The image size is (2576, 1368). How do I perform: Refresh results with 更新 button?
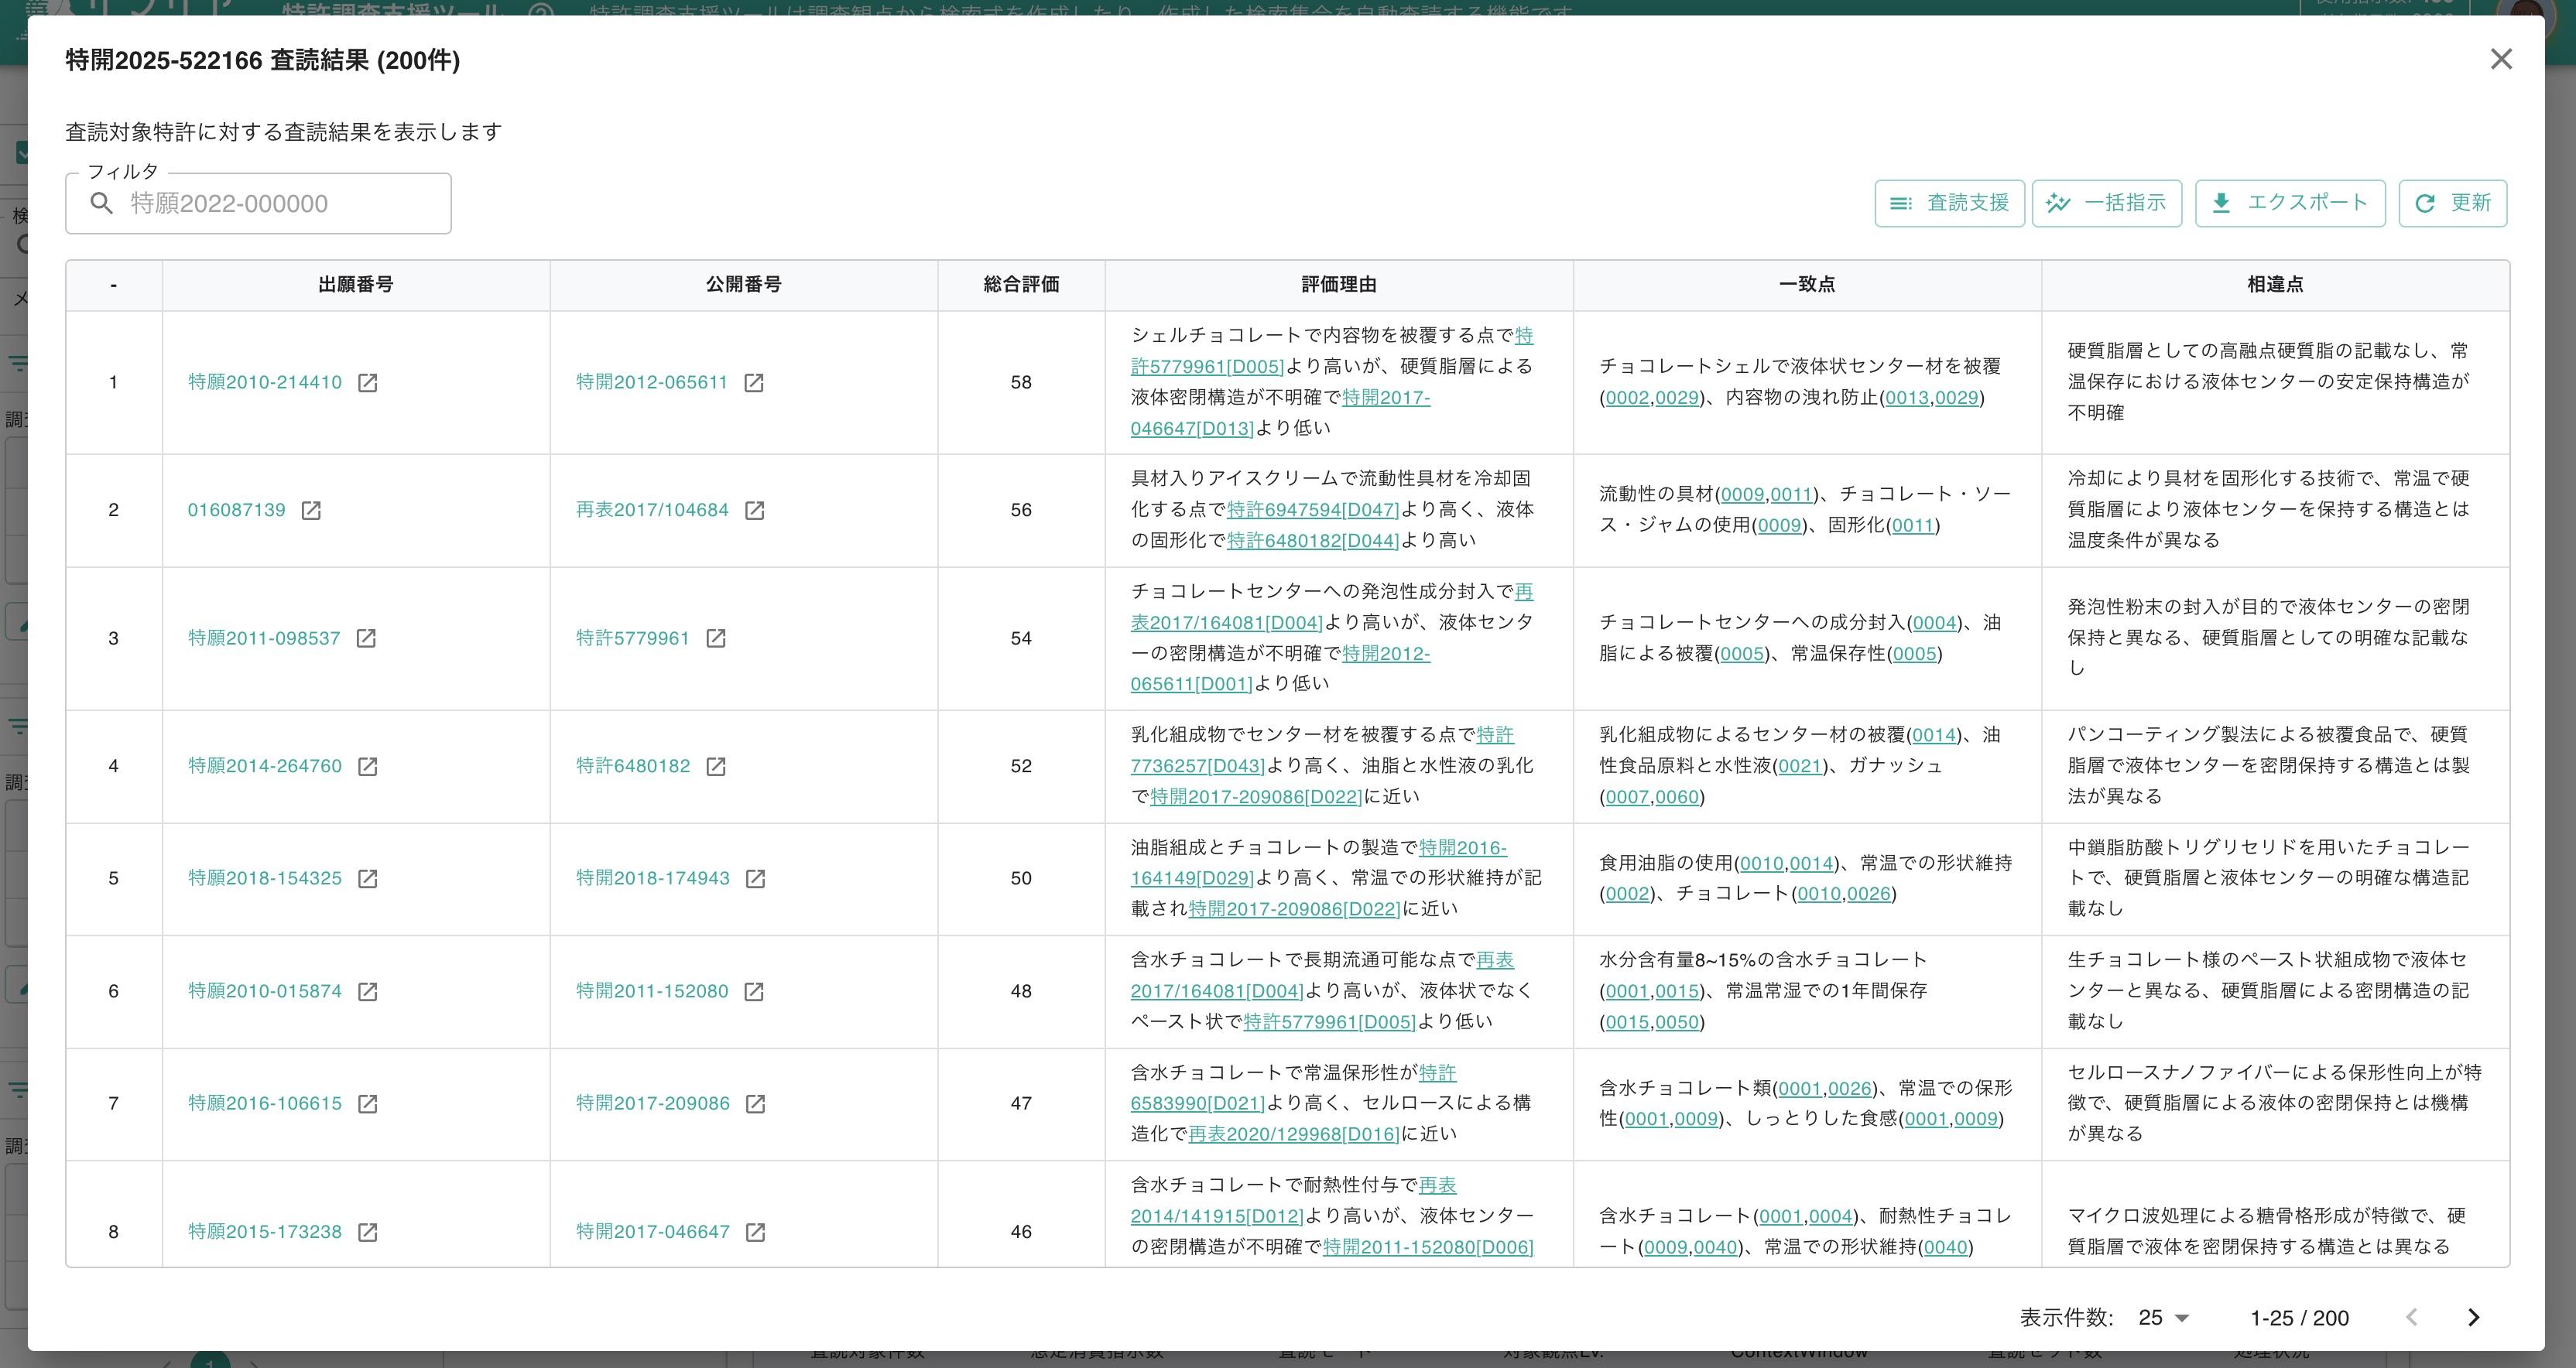2453,203
